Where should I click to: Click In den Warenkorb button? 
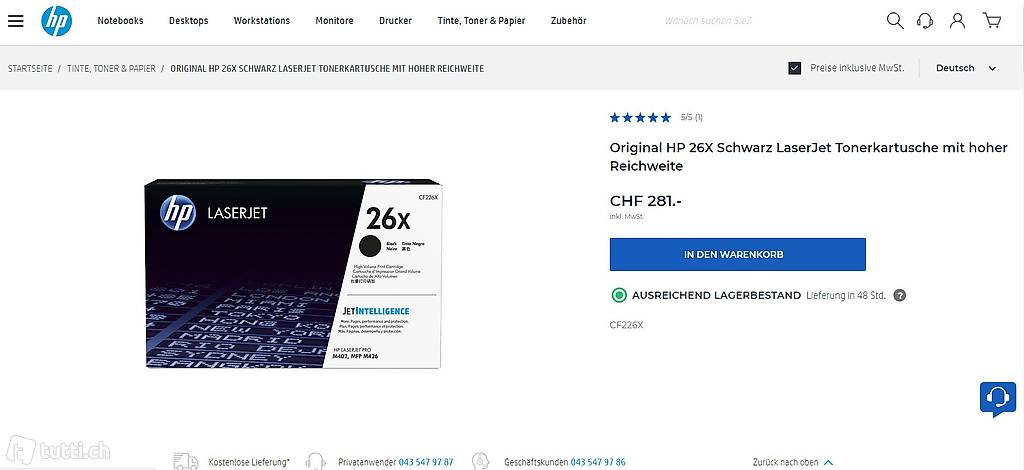click(737, 255)
